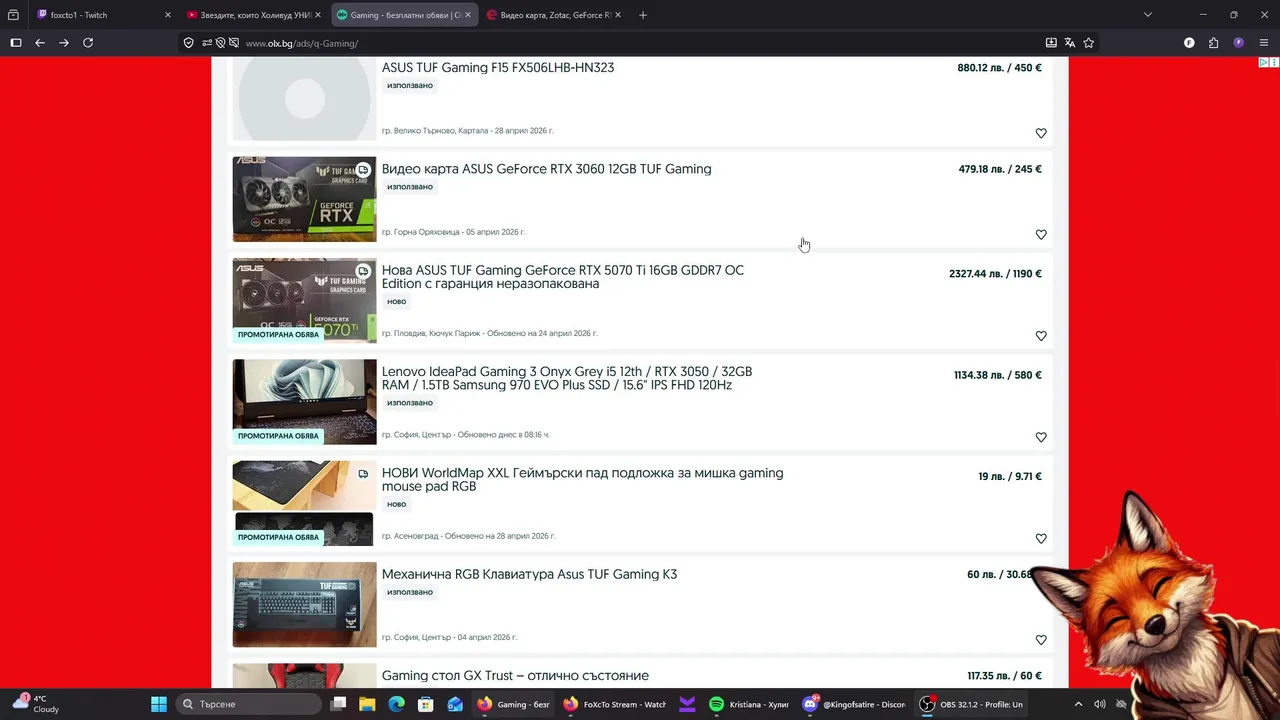This screenshot has height=720, width=1280.
Task: Favorite the WorldMap XXL mouse pad heart
Action: 1041,538
